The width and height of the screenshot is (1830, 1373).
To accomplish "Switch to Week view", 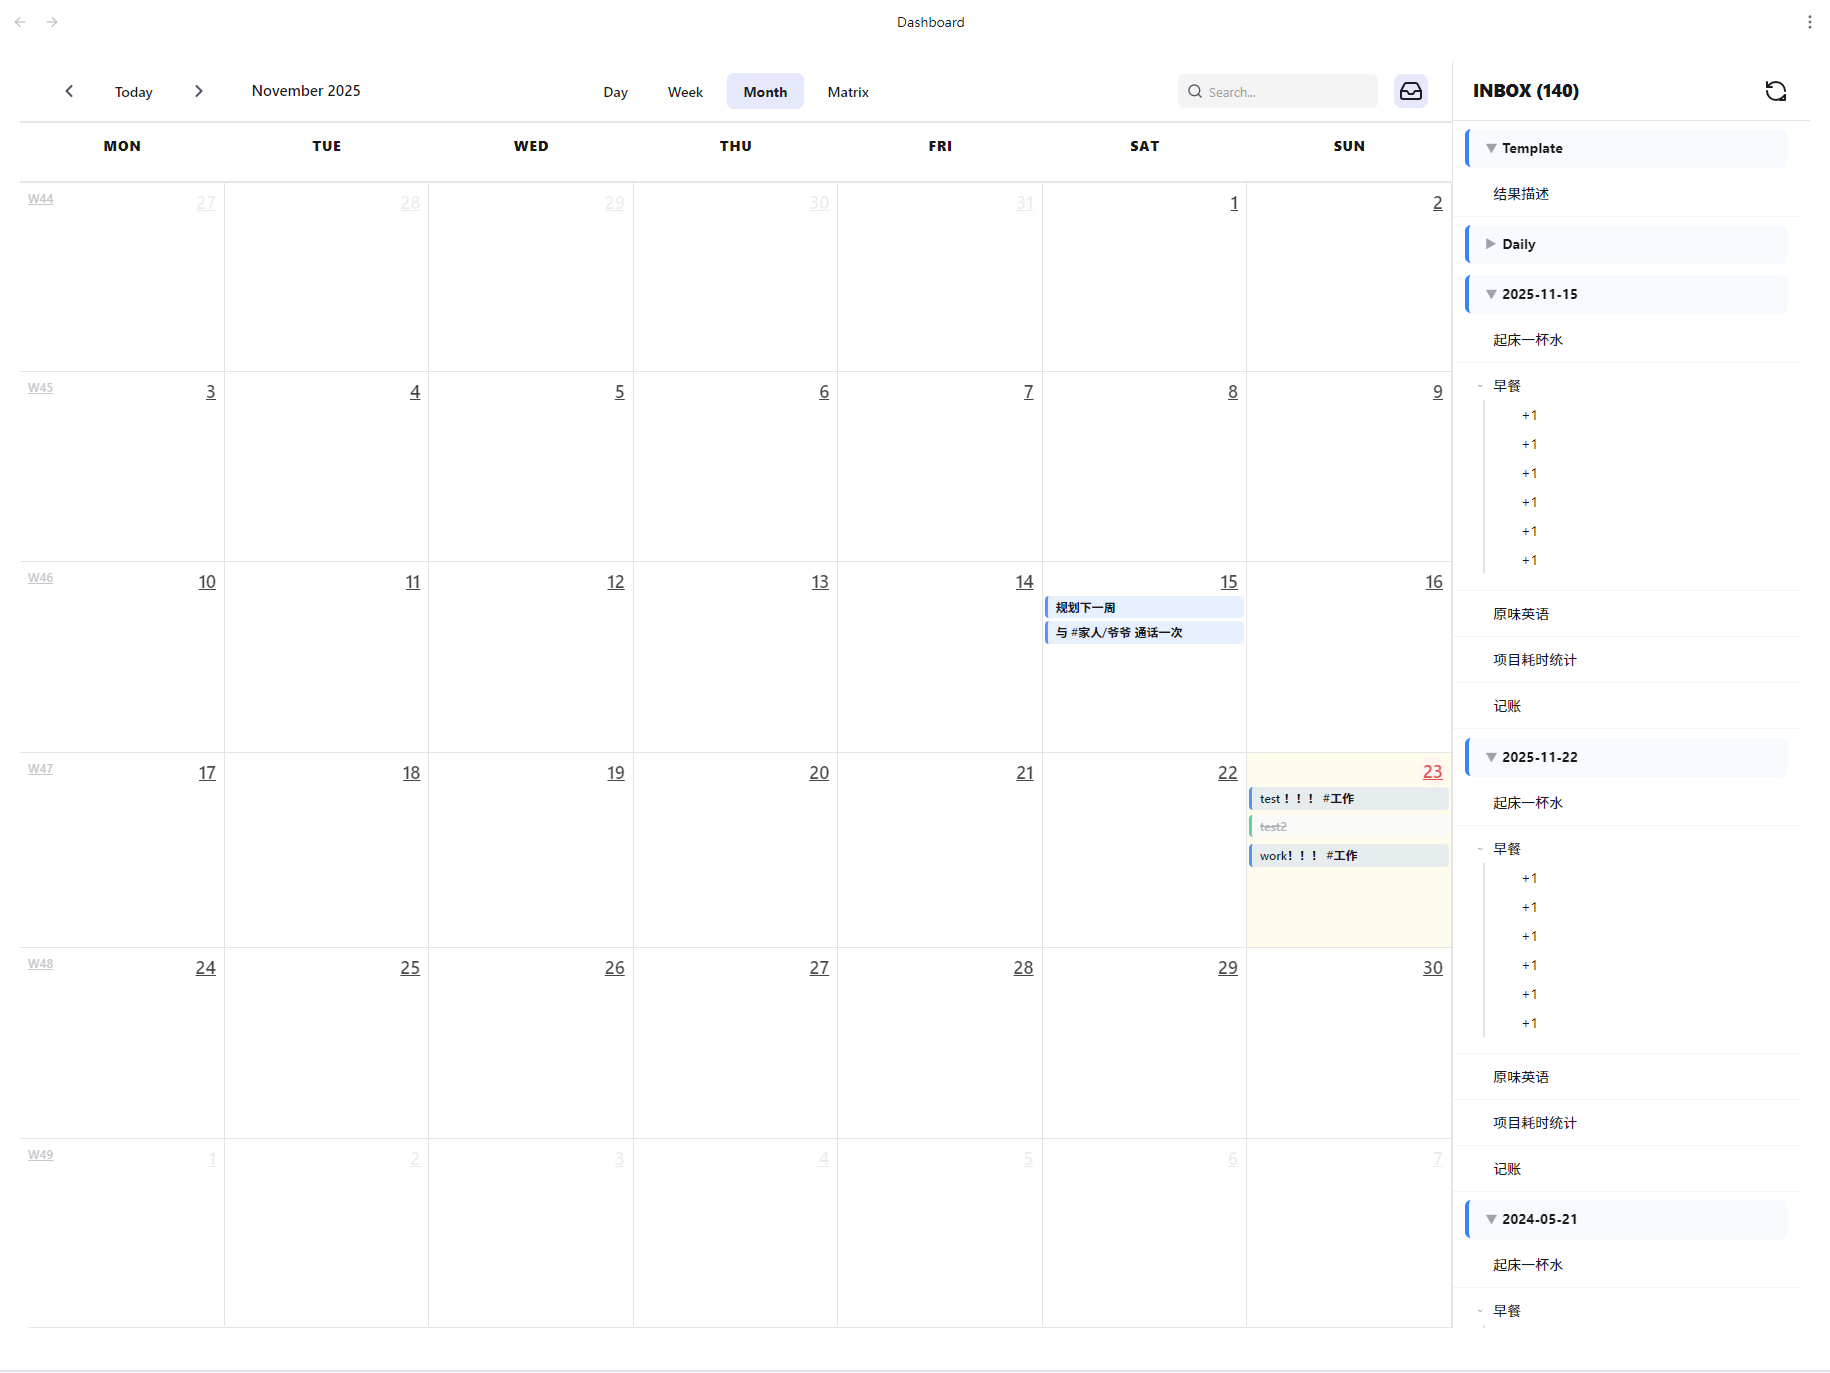I will tap(684, 91).
